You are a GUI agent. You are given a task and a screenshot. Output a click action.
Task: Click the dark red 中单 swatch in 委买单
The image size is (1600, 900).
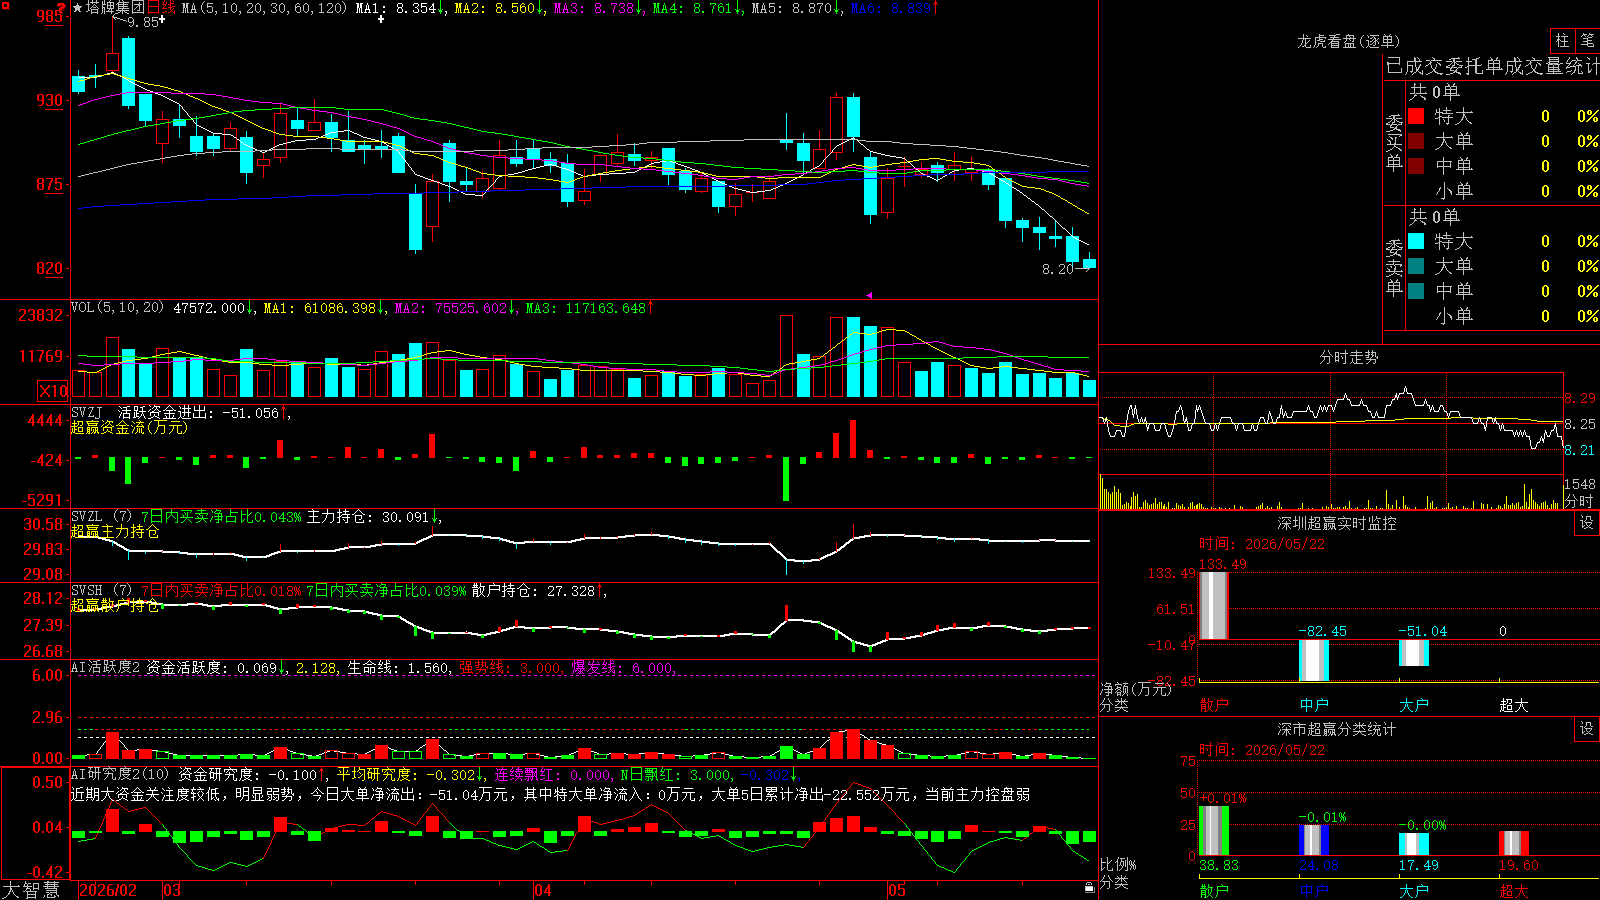(1416, 166)
